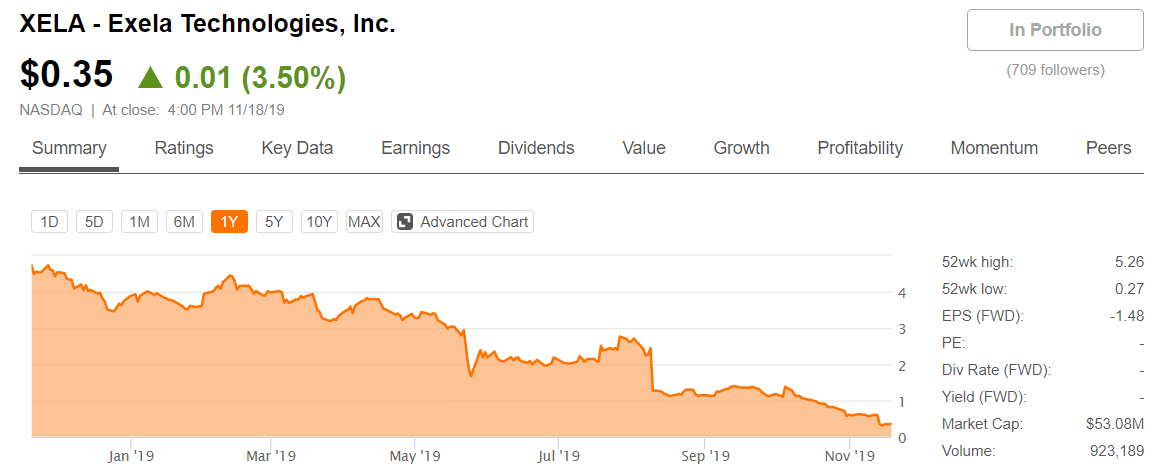Click the 709 followers text
Image resolution: width=1161 pixels, height=475 pixels.
coord(1055,70)
